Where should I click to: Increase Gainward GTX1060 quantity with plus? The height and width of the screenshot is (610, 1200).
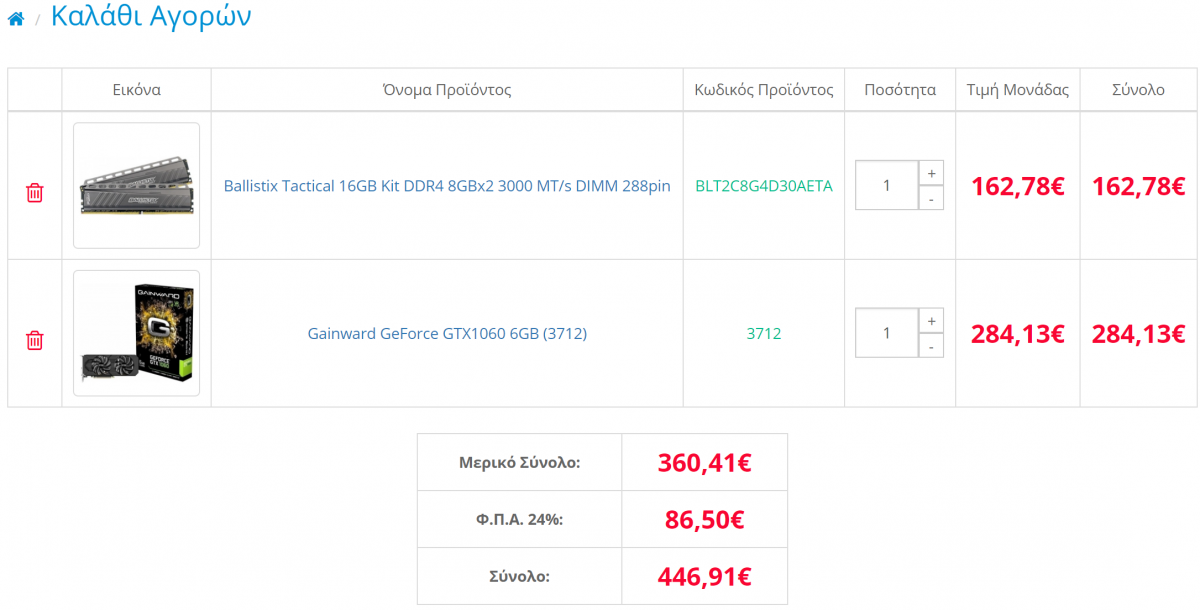tap(931, 321)
